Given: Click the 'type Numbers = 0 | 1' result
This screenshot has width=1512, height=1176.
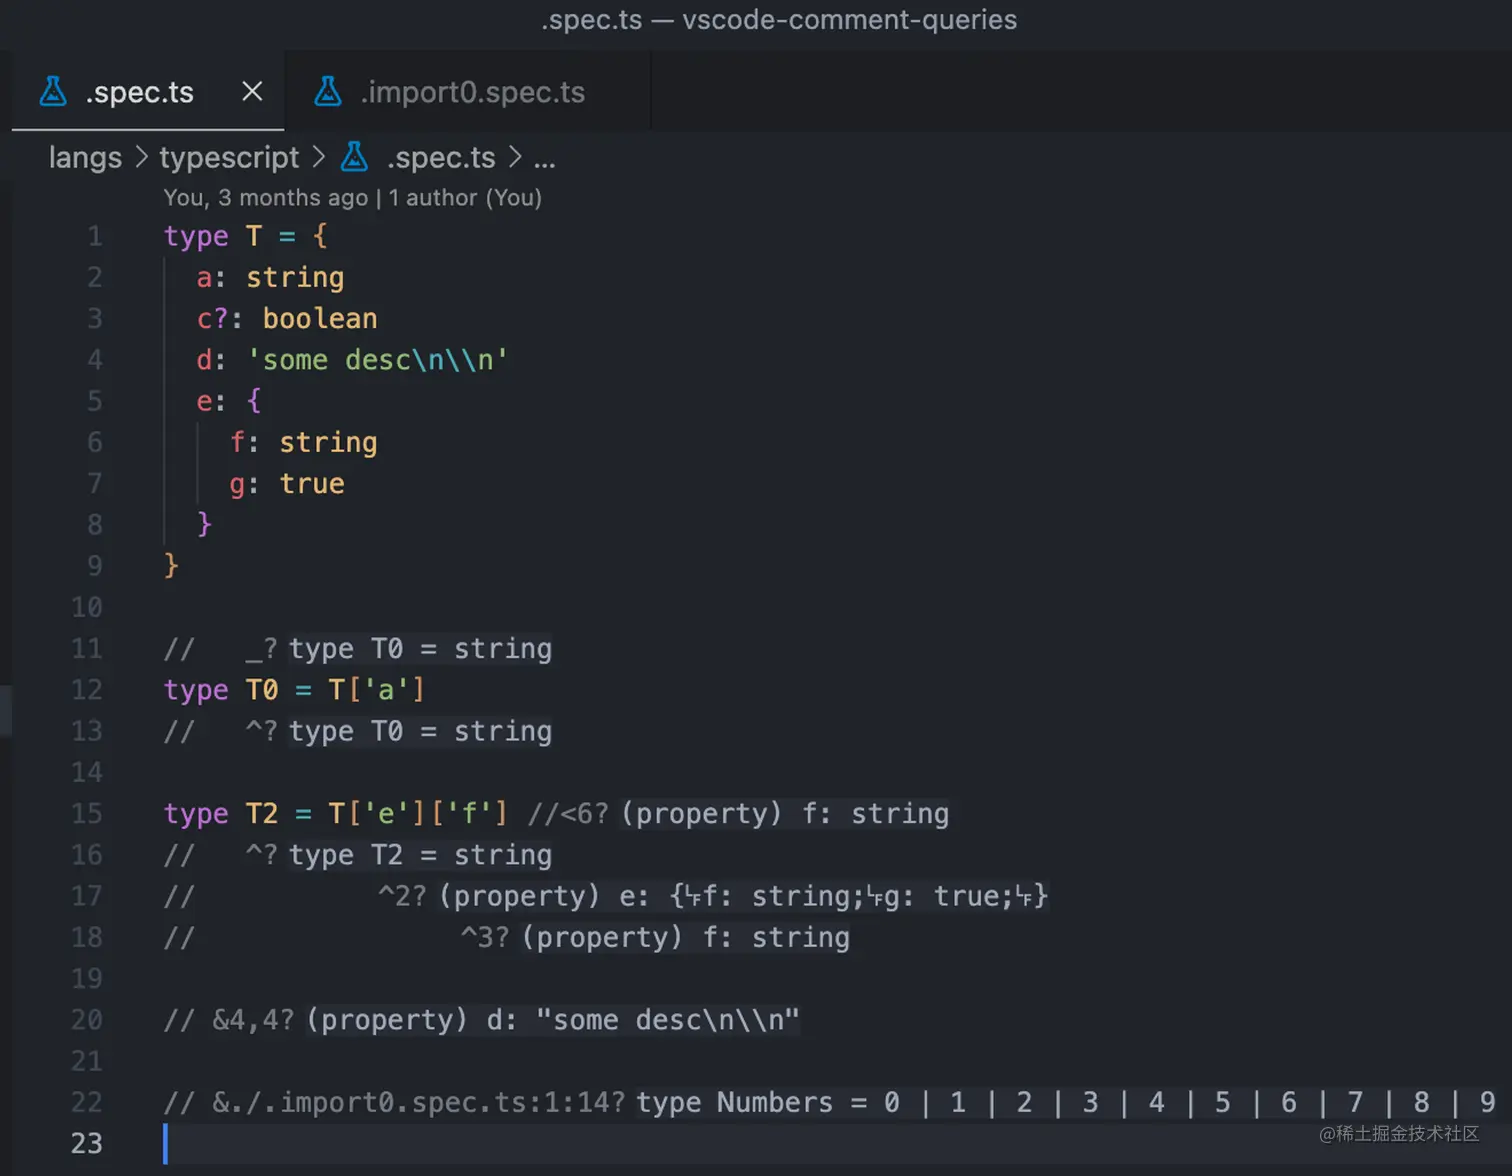Looking at the screenshot, I should coord(1066,1102).
